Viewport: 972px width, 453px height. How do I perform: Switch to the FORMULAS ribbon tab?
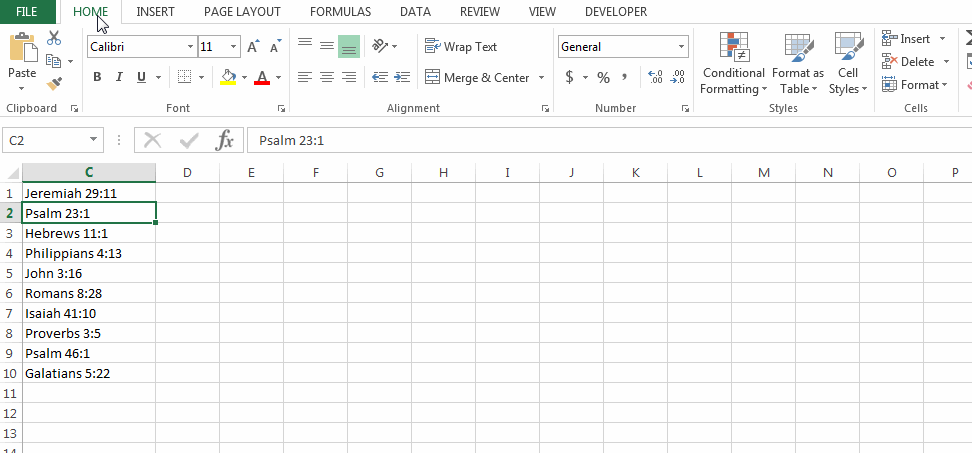coord(340,12)
